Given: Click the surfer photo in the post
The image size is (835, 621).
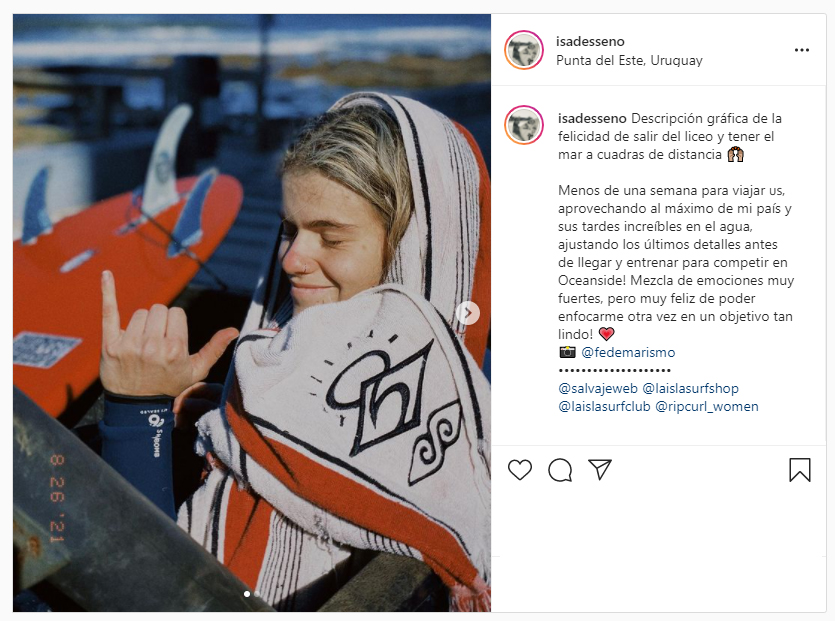Looking at the screenshot, I should coord(252,313).
